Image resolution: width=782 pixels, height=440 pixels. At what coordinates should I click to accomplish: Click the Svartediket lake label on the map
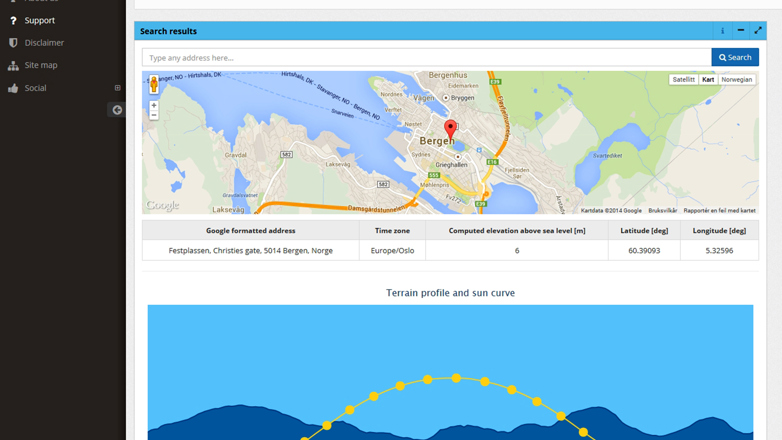click(607, 156)
